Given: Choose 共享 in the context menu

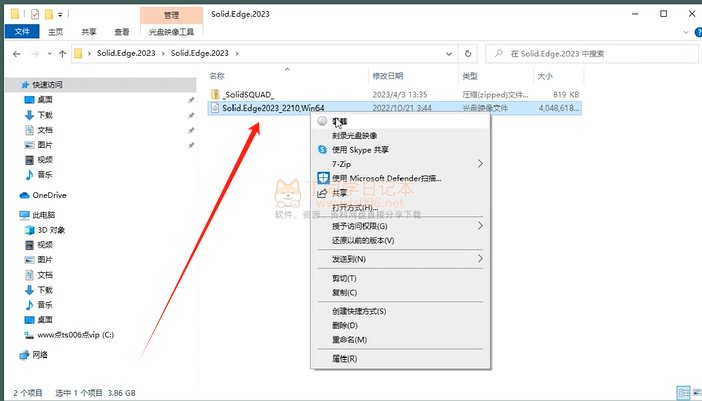Looking at the screenshot, I should (401, 193).
